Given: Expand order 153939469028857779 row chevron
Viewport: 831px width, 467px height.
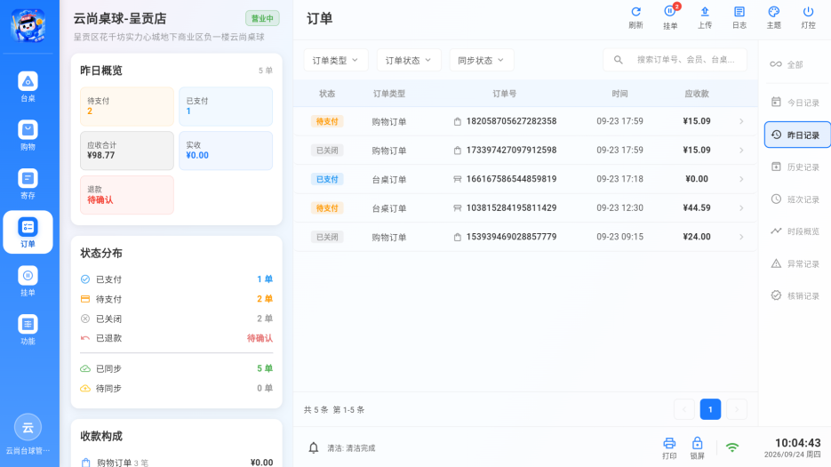Looking at the screenshot, I should pyautogui.click(x=741, y=237).
